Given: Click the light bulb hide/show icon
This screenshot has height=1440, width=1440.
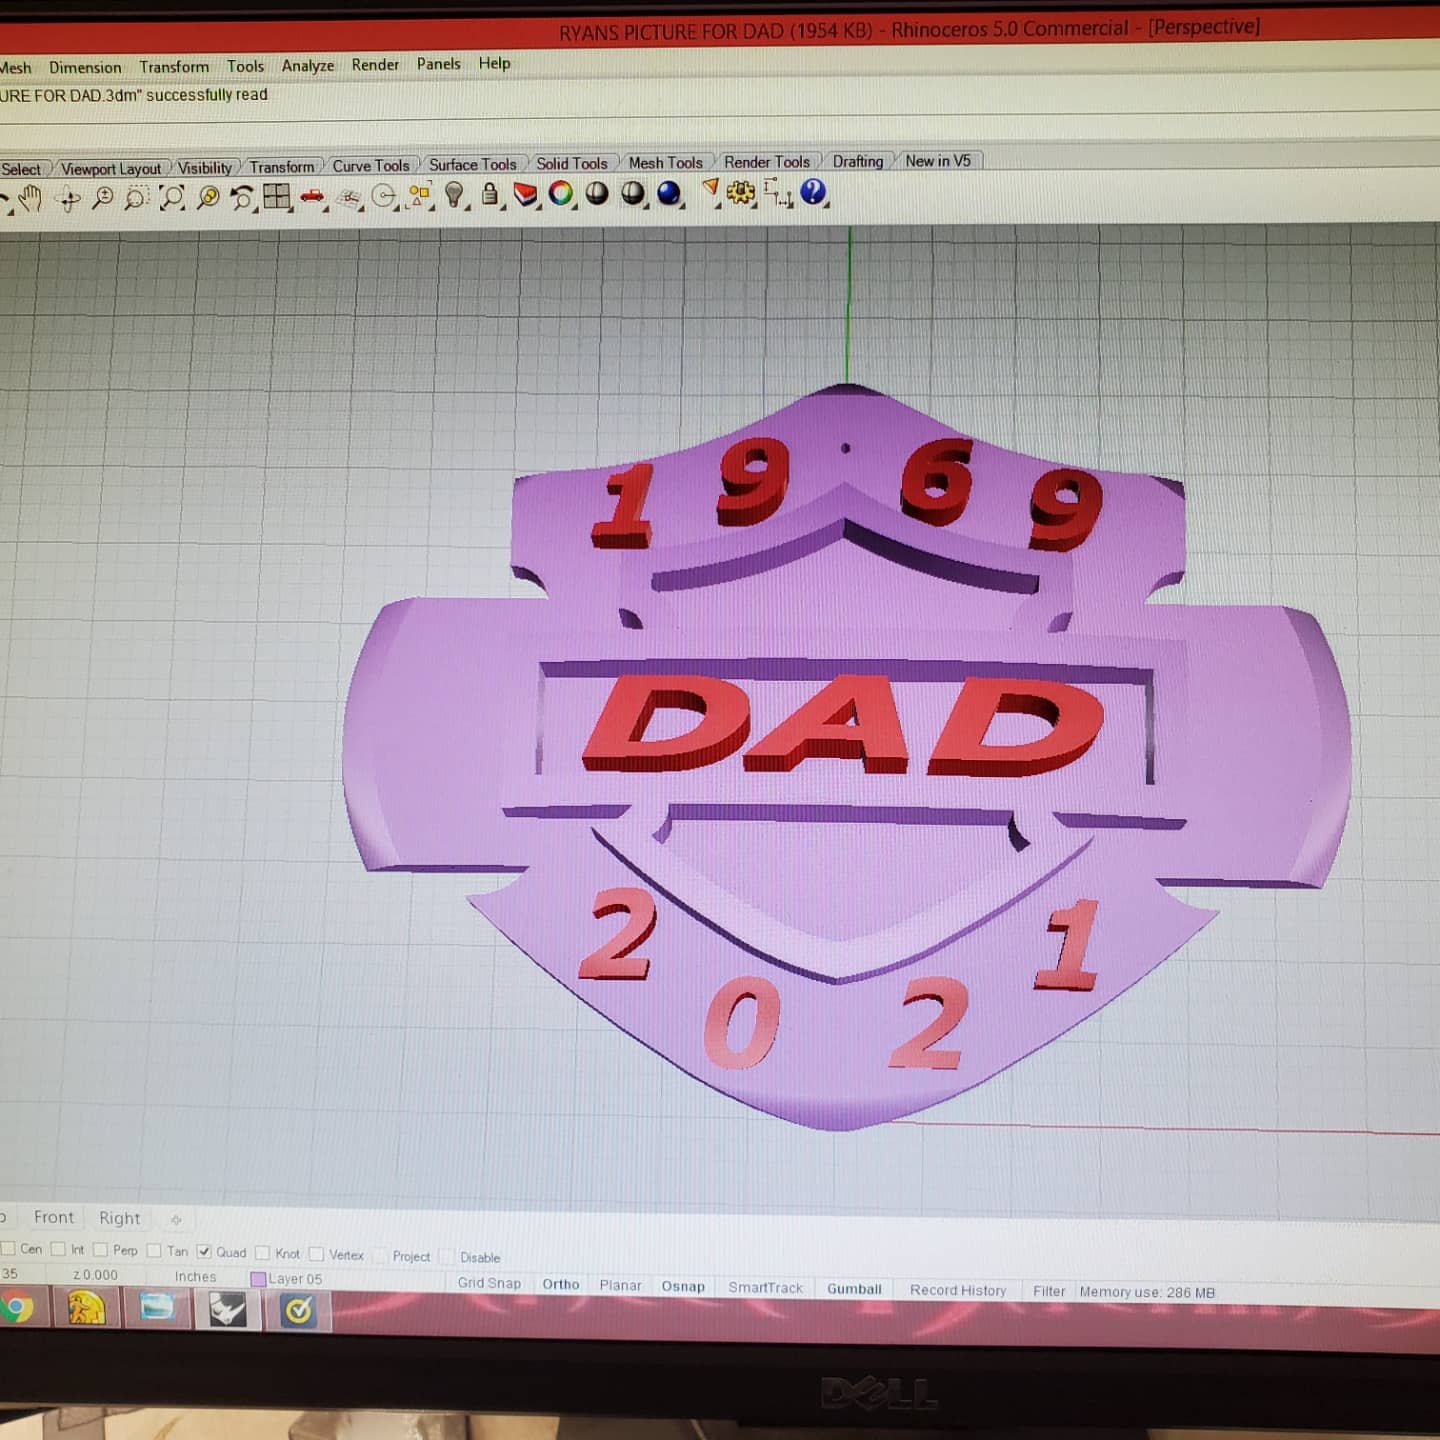Looking at the screenshot, I should (x=454, y=194).
